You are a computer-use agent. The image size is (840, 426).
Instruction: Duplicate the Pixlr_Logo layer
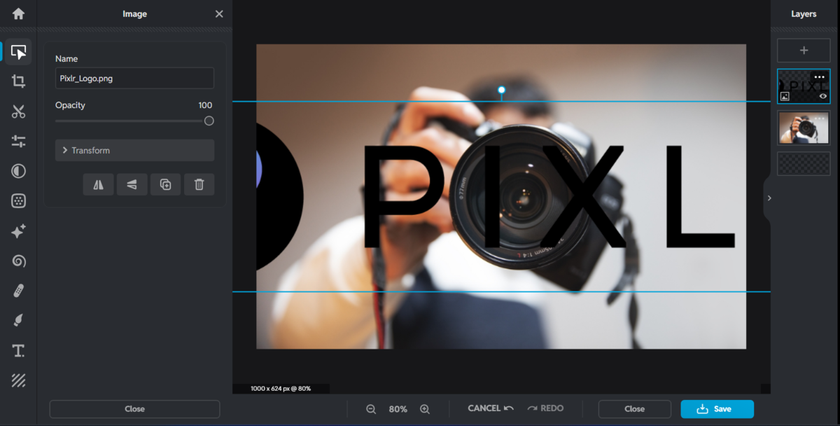pyautogui.click(x=166, y=184)
